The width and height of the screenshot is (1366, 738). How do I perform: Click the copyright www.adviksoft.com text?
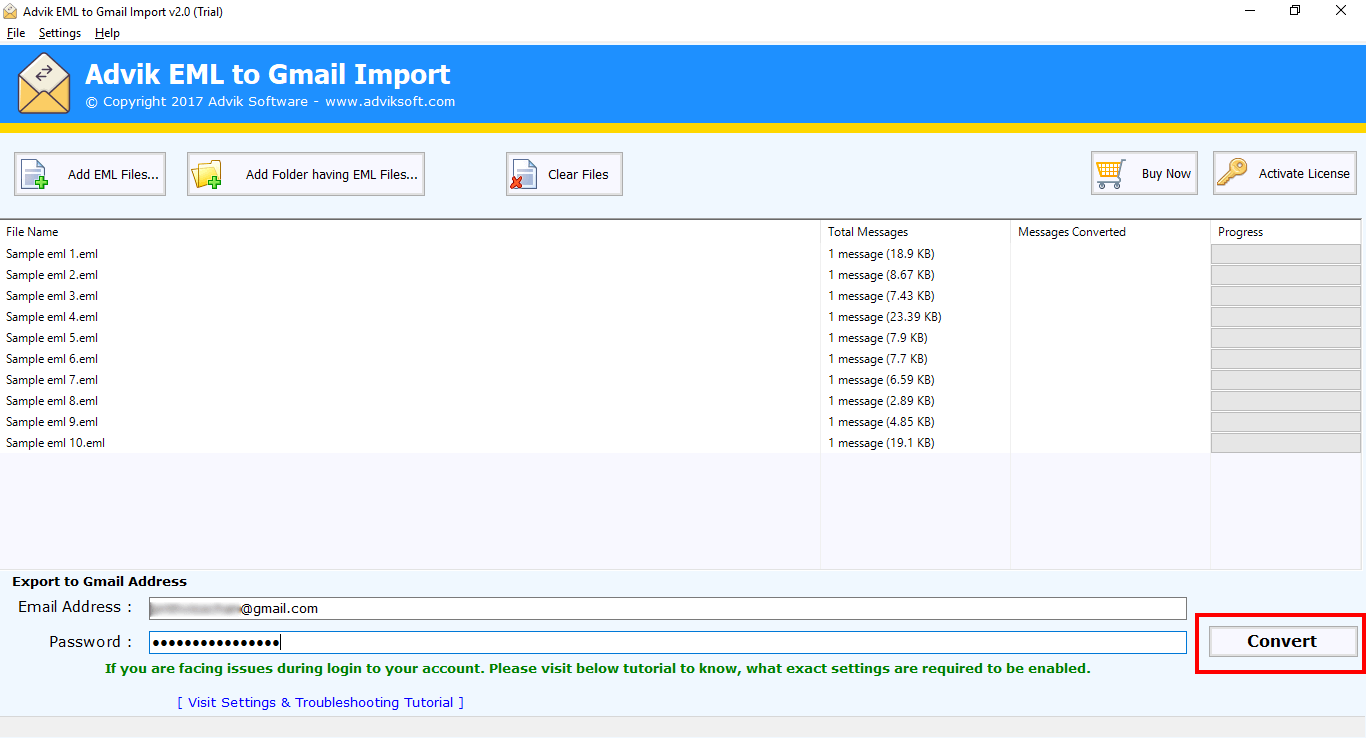tap(270, 101)
